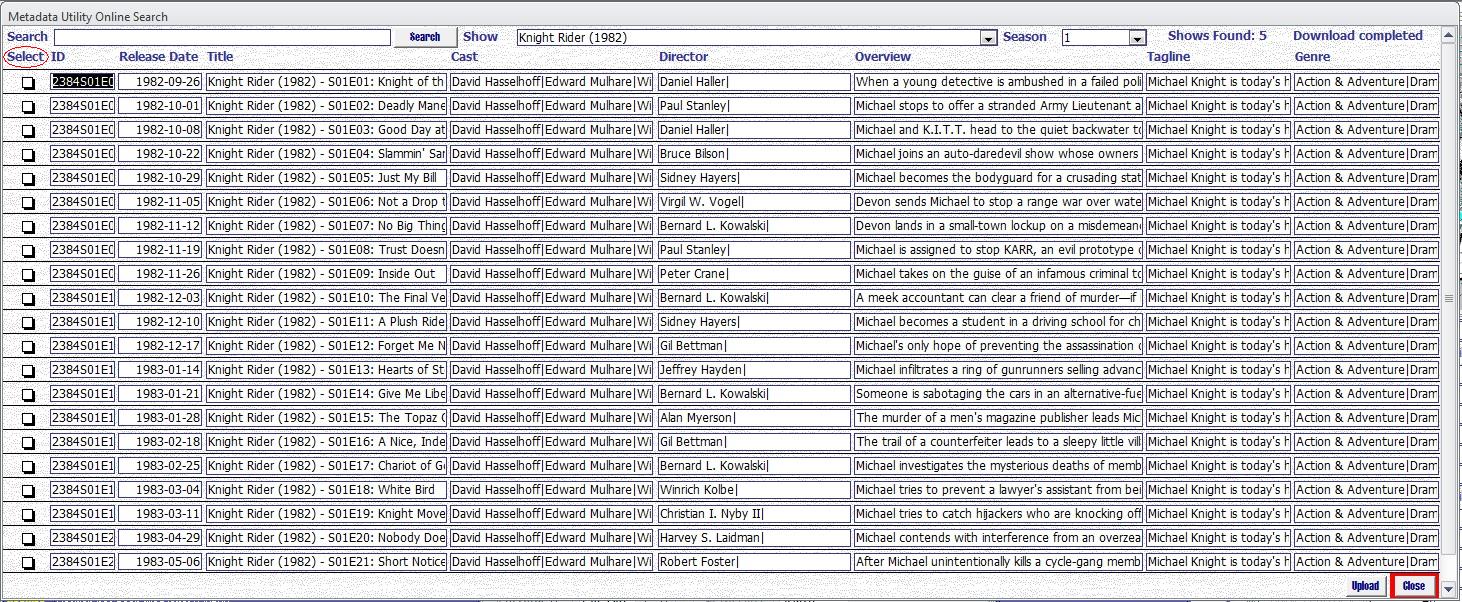Screen dimensions: 1462x602
Task: Select checkbox beside S01E15 The Topaz row
Action: click(28, 419)
